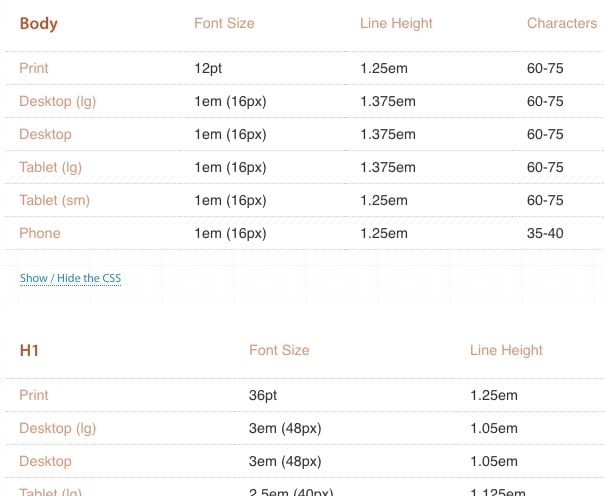This screenshot has height=496, width=605.
Task: Select the Print row label in H1 table
Action: click(x=34, y=395)
